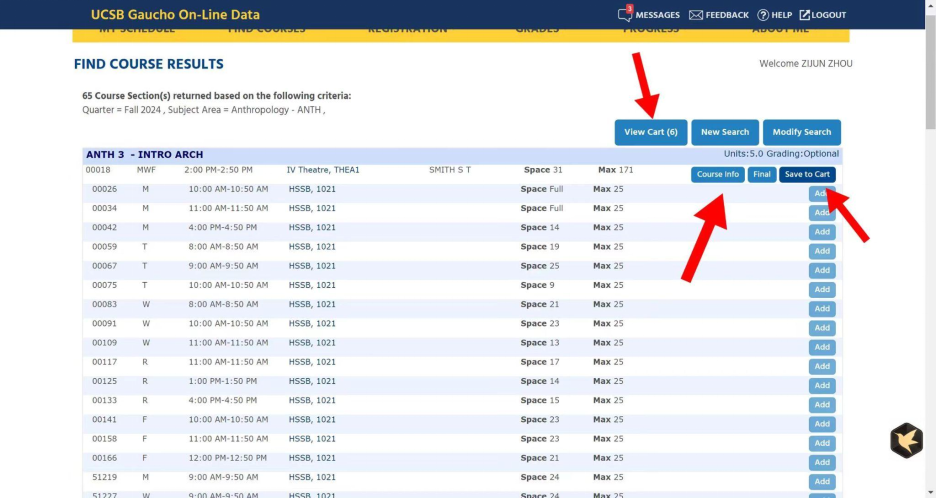Open the IV Theatre, THEA1 location link
The height and width of the screenshot is (498, 936).
tap(323, 170)
